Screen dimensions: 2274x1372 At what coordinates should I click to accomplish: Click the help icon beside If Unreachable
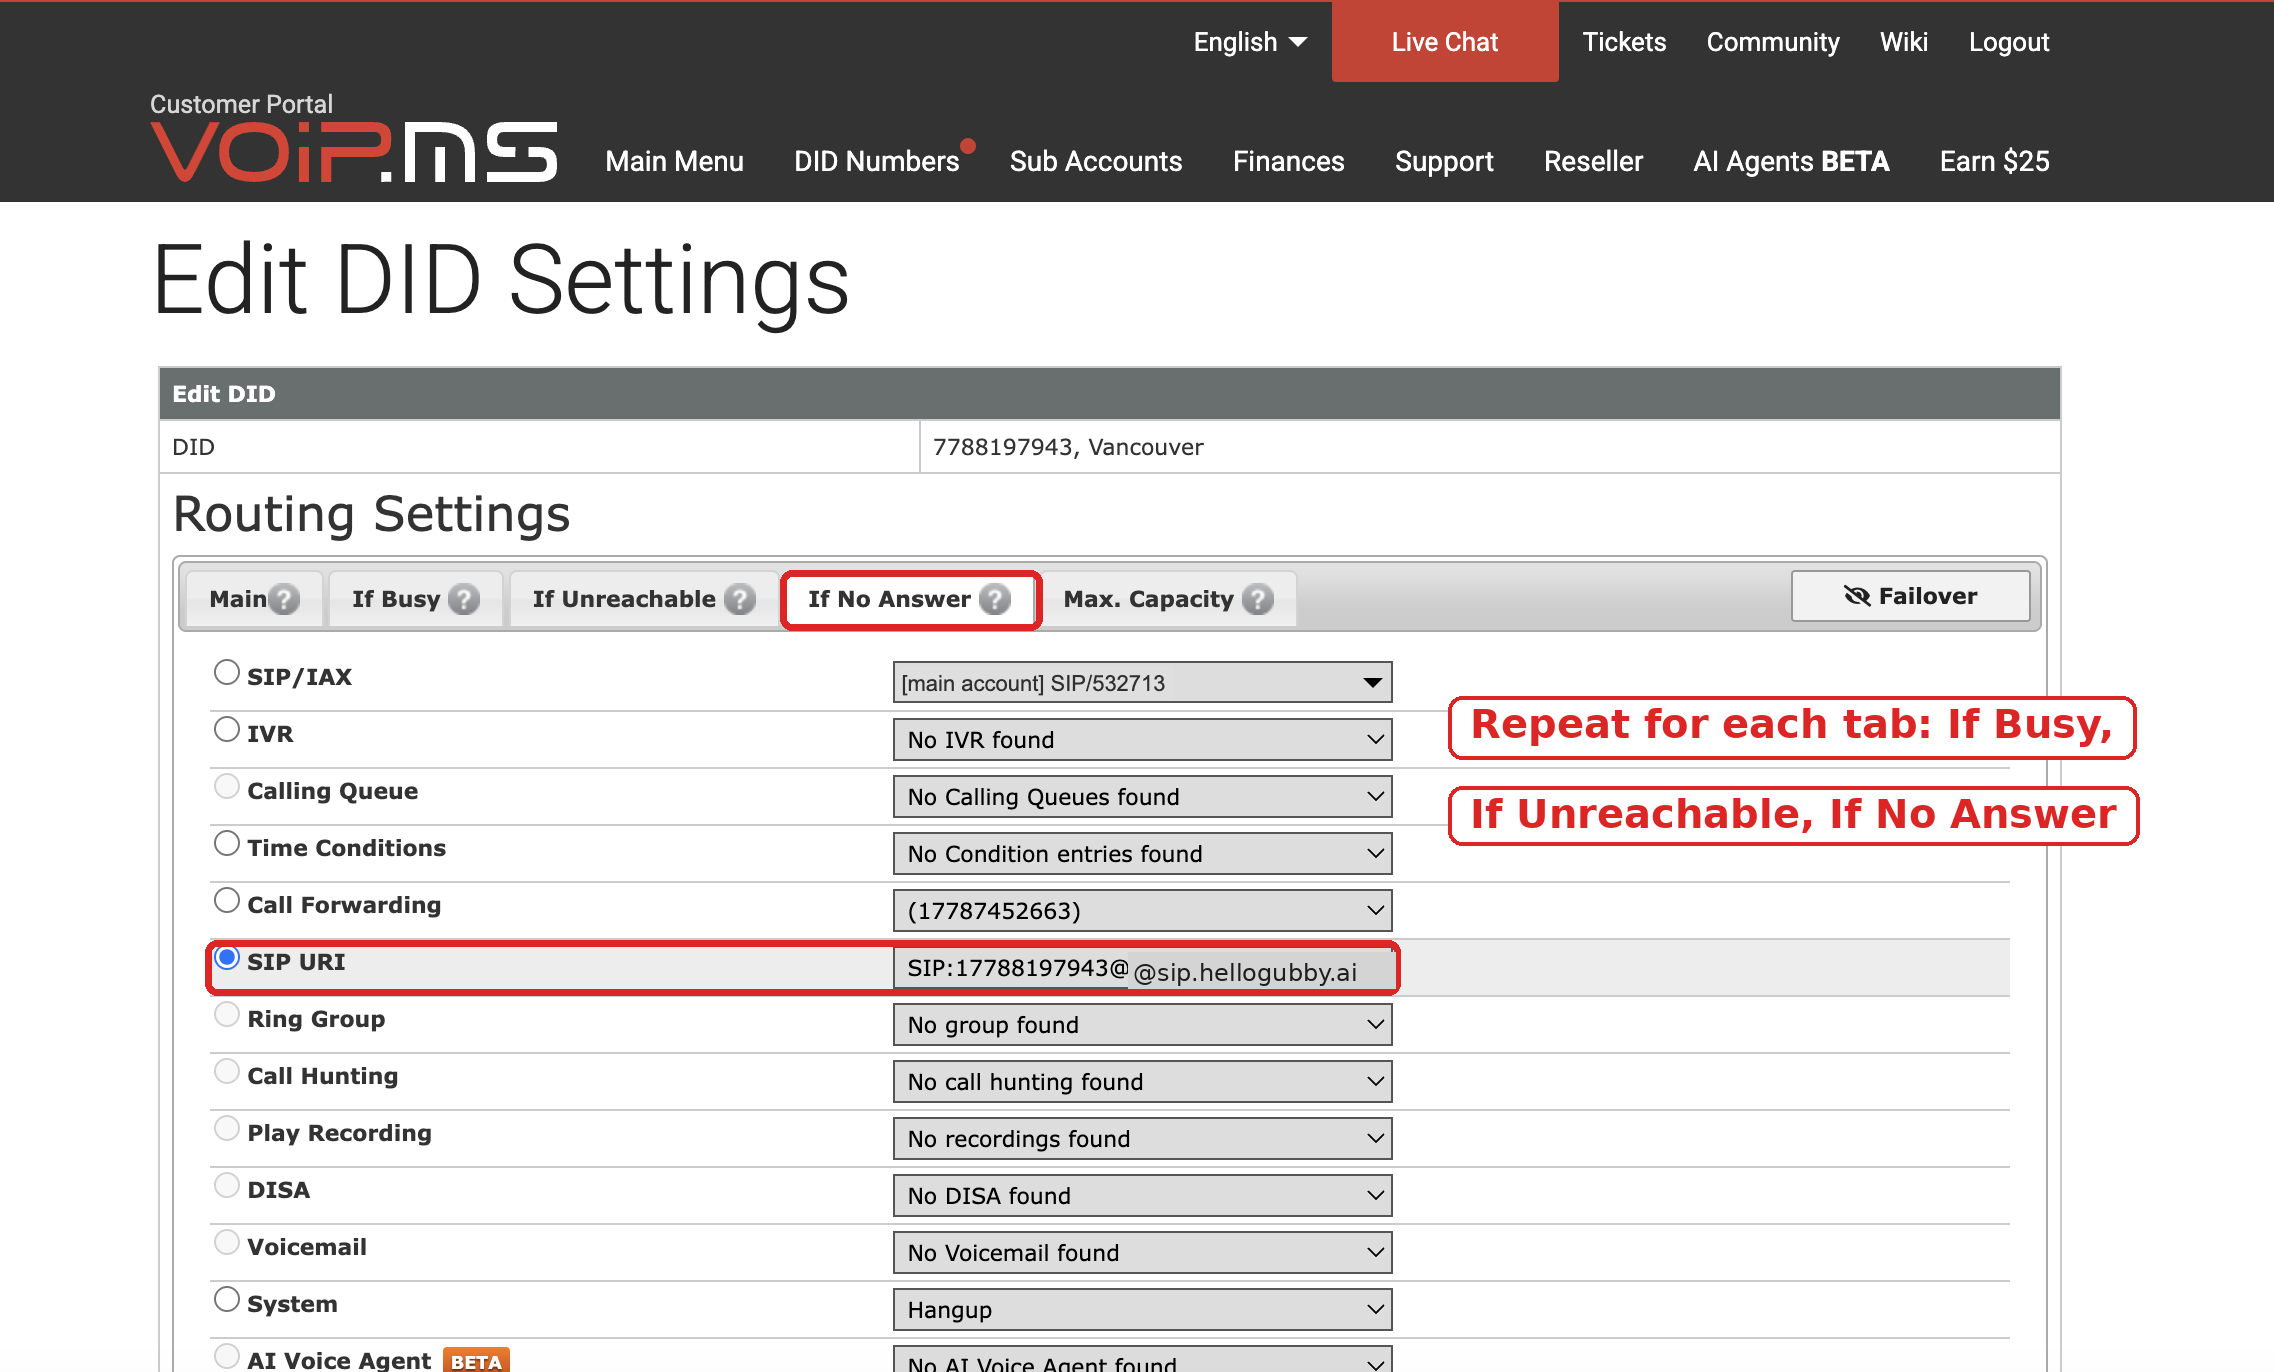[739, 599]
